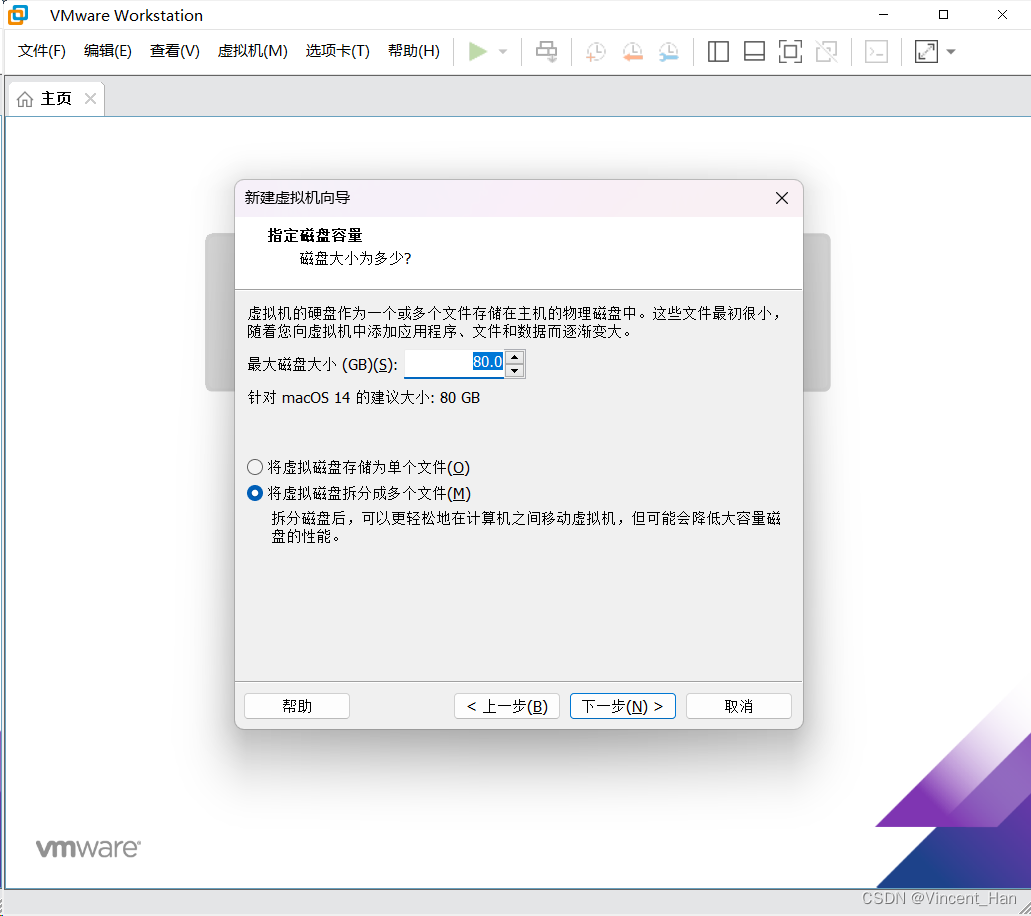Click the 针对 macOS 14 的建议大小 text

point(364,398)
